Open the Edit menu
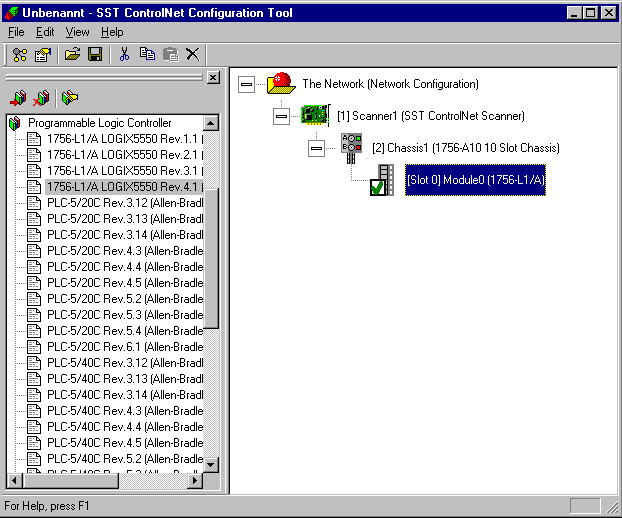The height and width of the screenshot is (518, 622). (x=45, y=32)
